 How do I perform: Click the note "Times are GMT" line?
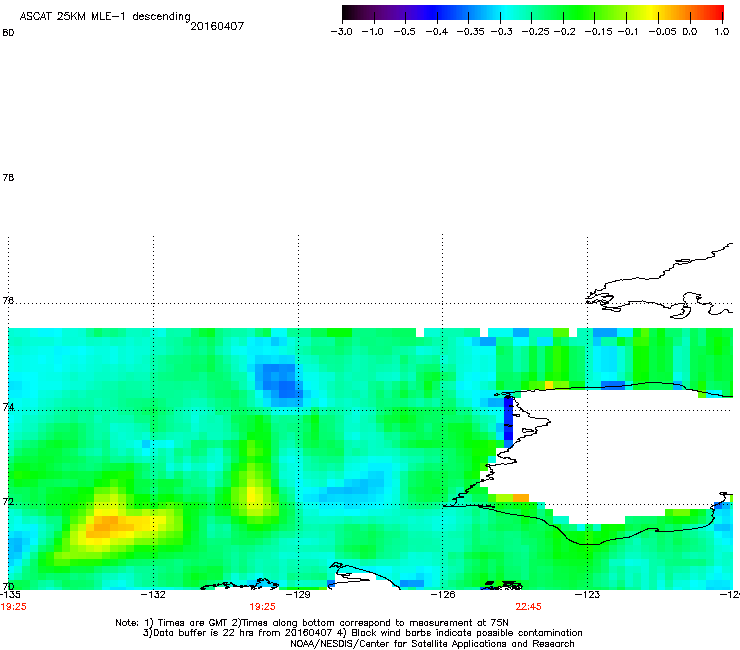click(312, 623)
